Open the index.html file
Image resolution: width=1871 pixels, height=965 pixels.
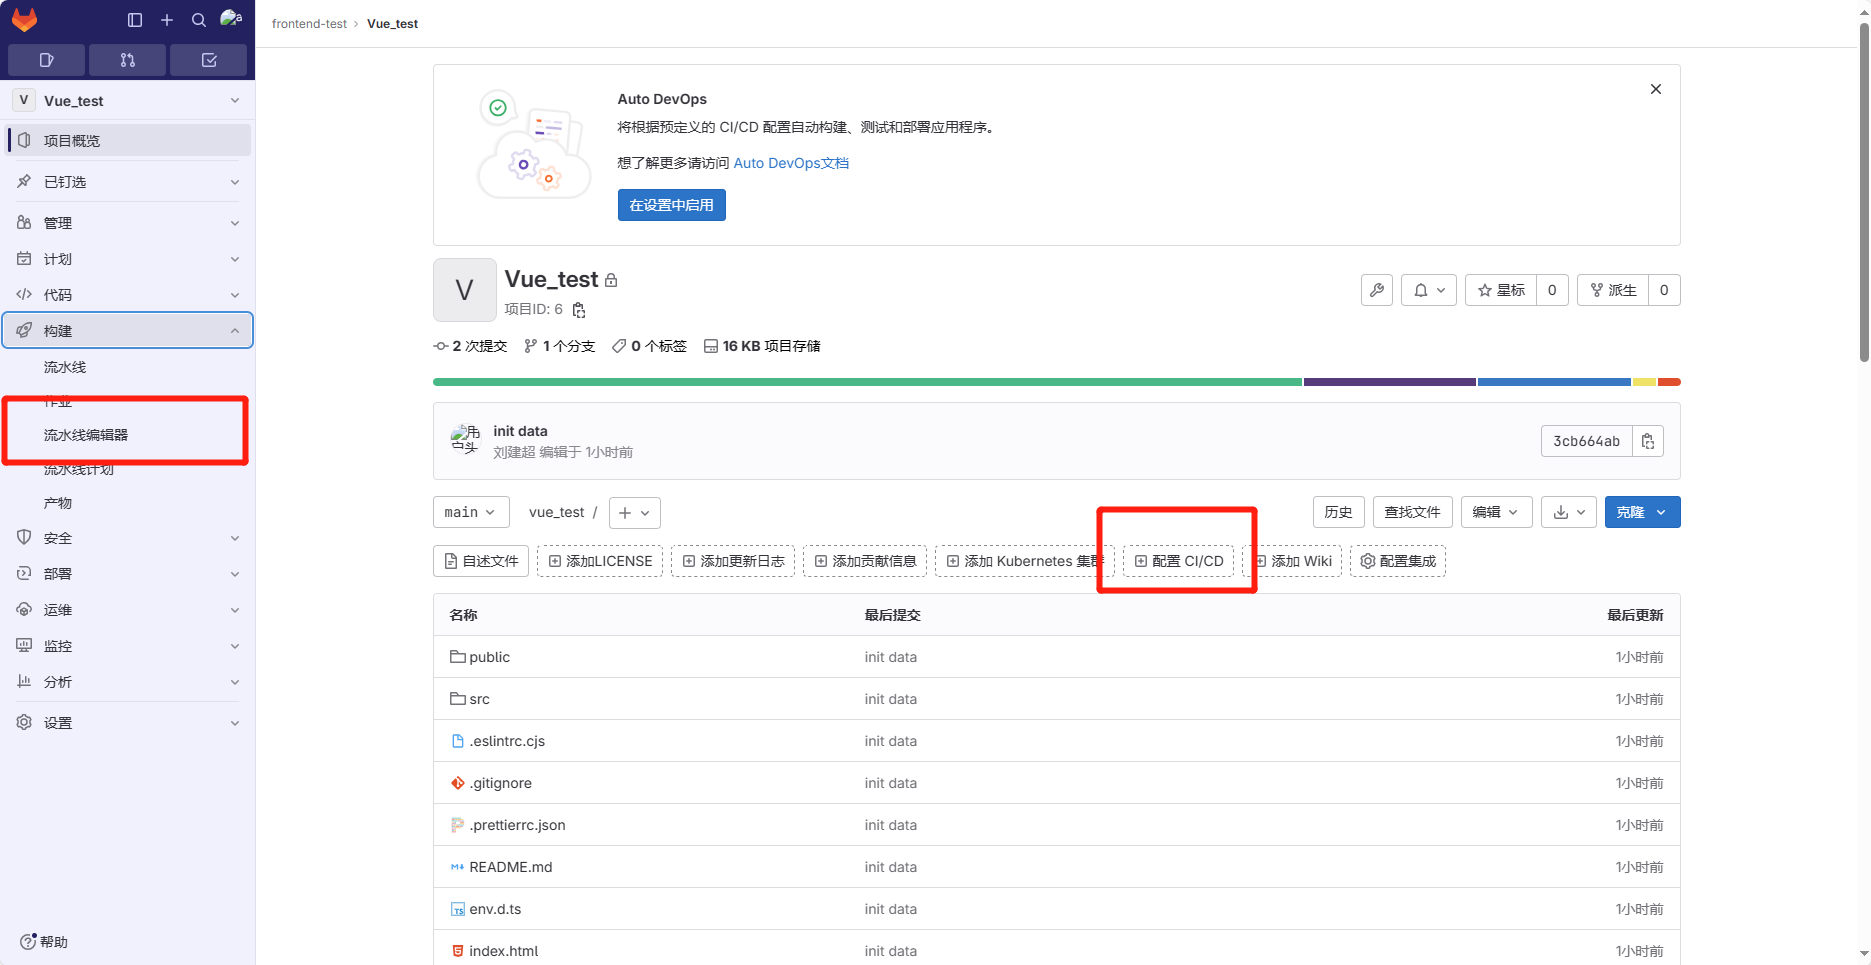[x=503, y=951]
